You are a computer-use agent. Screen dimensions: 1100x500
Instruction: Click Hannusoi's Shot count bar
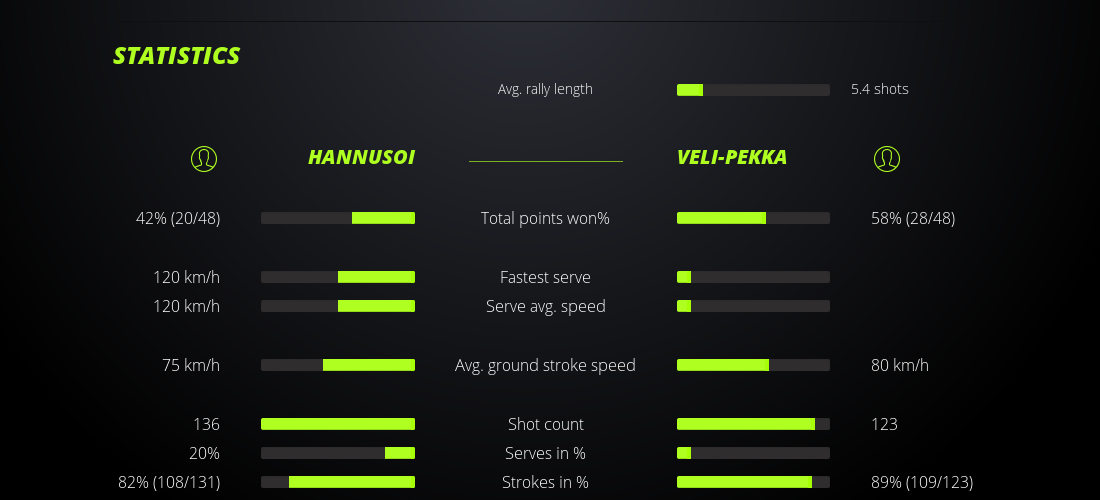[338, 424]
